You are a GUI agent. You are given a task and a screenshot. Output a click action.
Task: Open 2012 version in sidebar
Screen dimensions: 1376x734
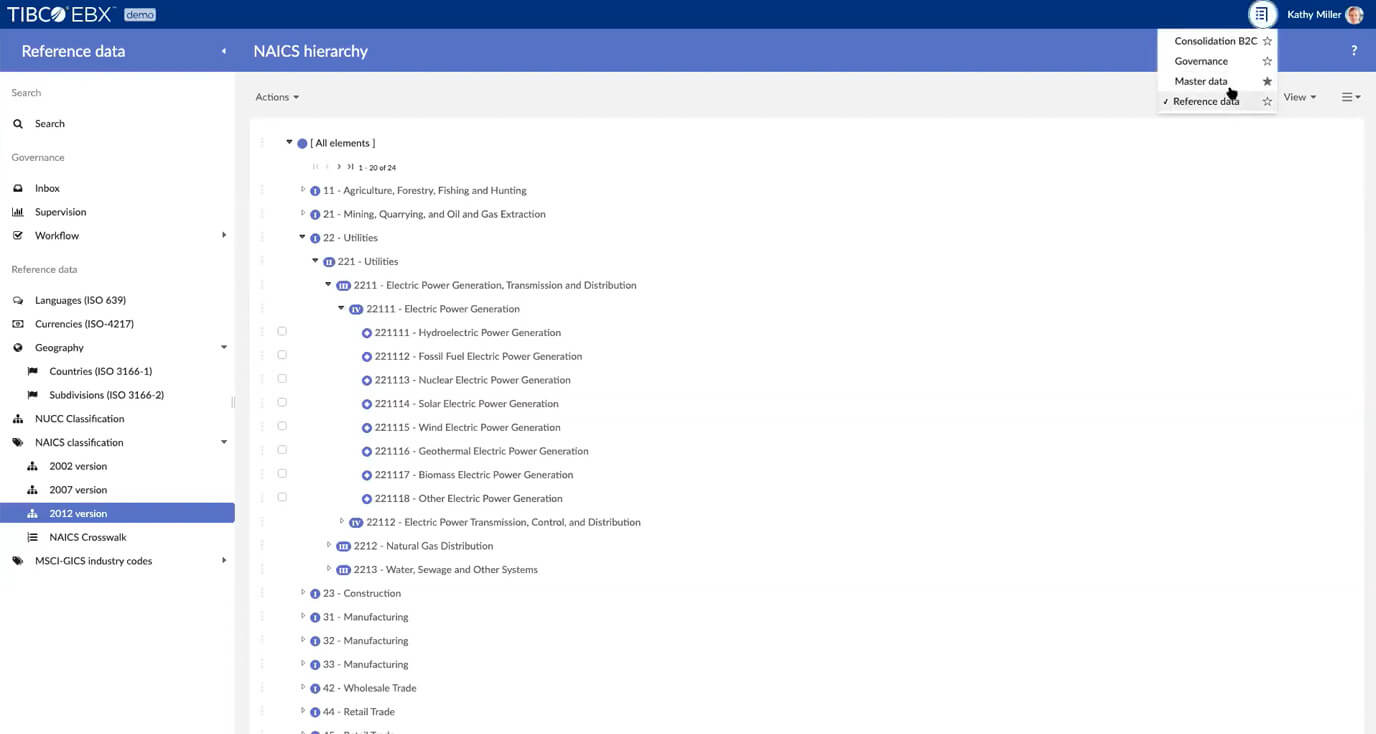click(x=117, y=513)
